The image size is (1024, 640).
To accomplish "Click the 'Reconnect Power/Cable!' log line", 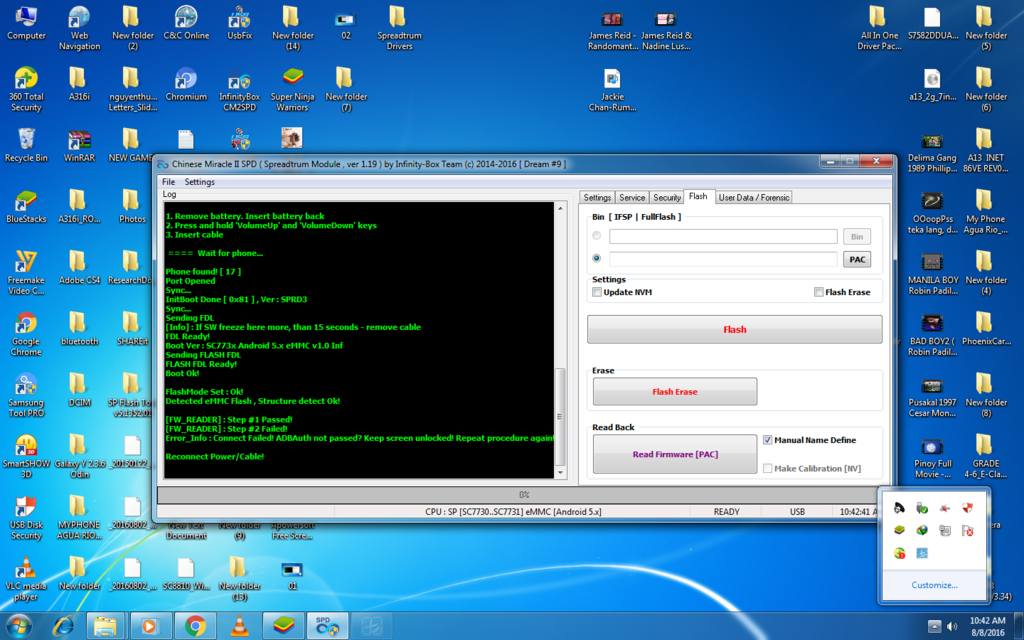I will [215, 456].
